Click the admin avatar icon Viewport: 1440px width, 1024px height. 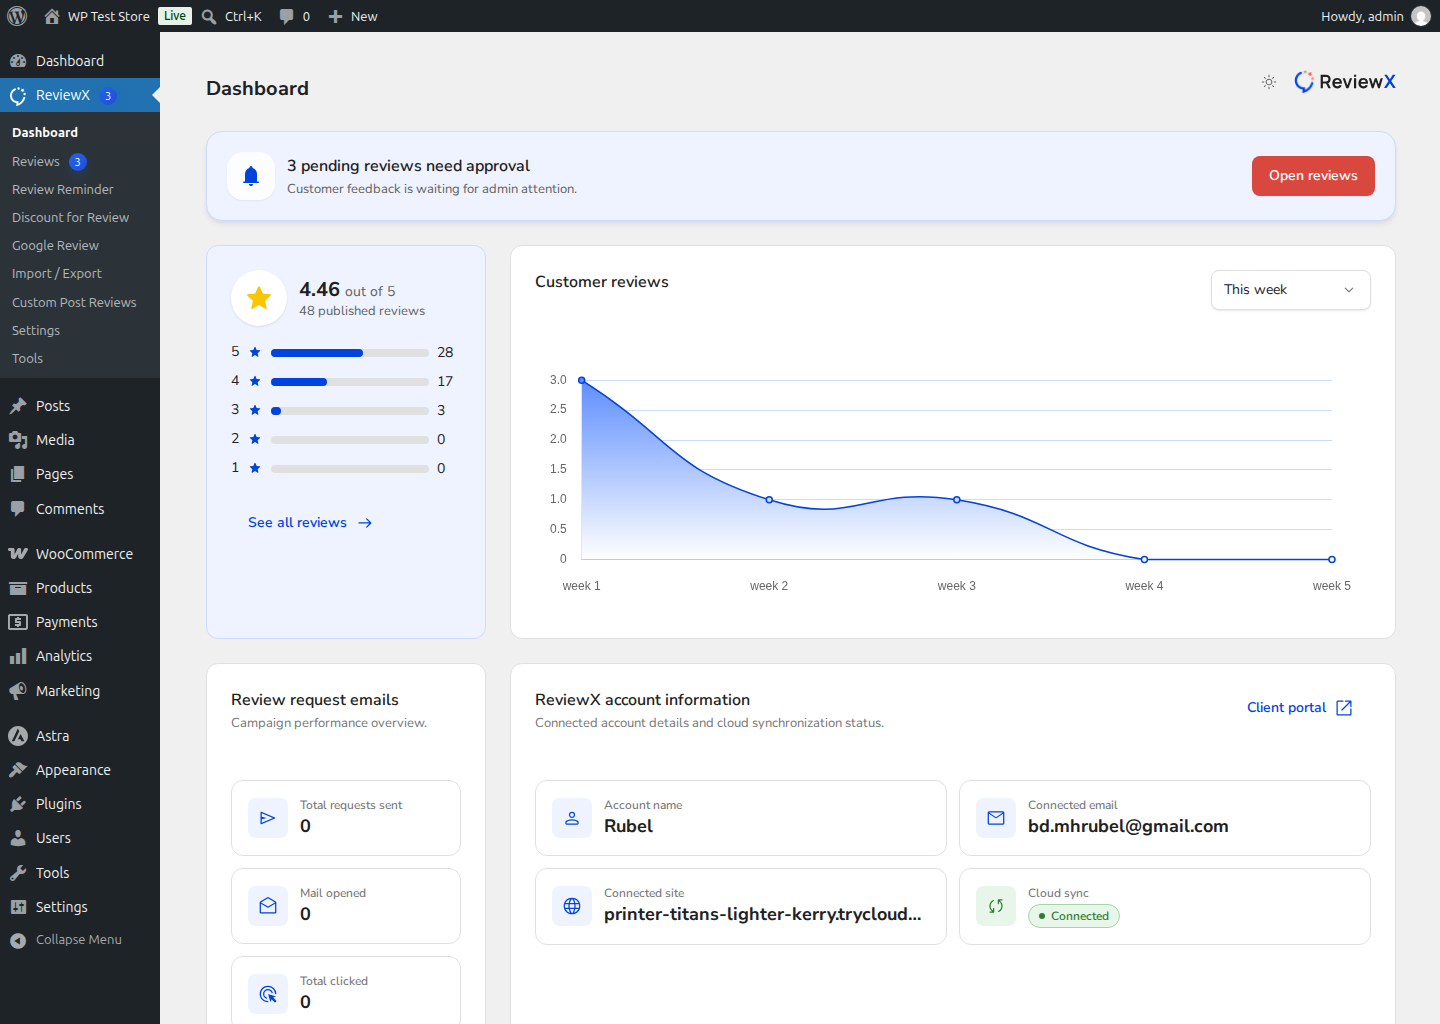1421,16
